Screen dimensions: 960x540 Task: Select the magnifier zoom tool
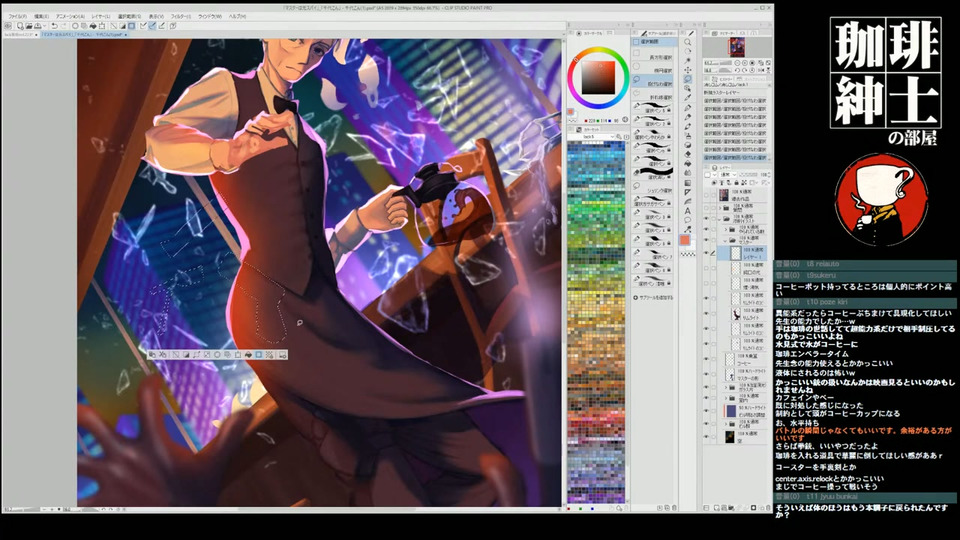coord(689,41)
